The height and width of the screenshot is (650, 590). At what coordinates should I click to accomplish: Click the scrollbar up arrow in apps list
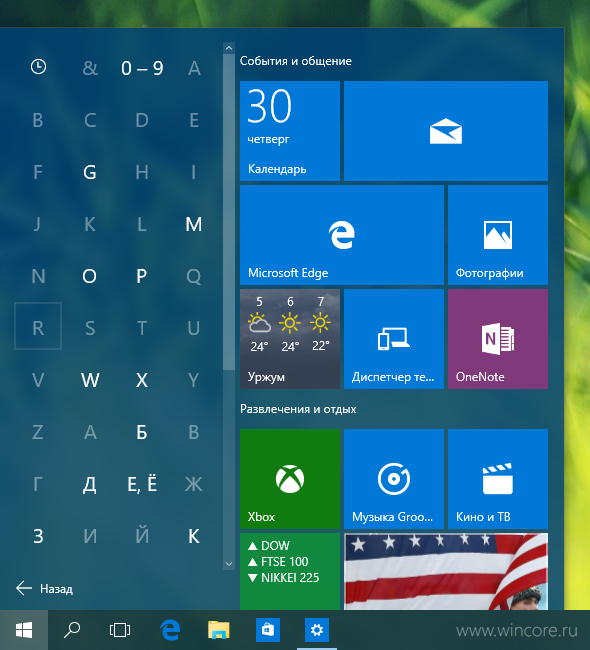click(229, 48)
